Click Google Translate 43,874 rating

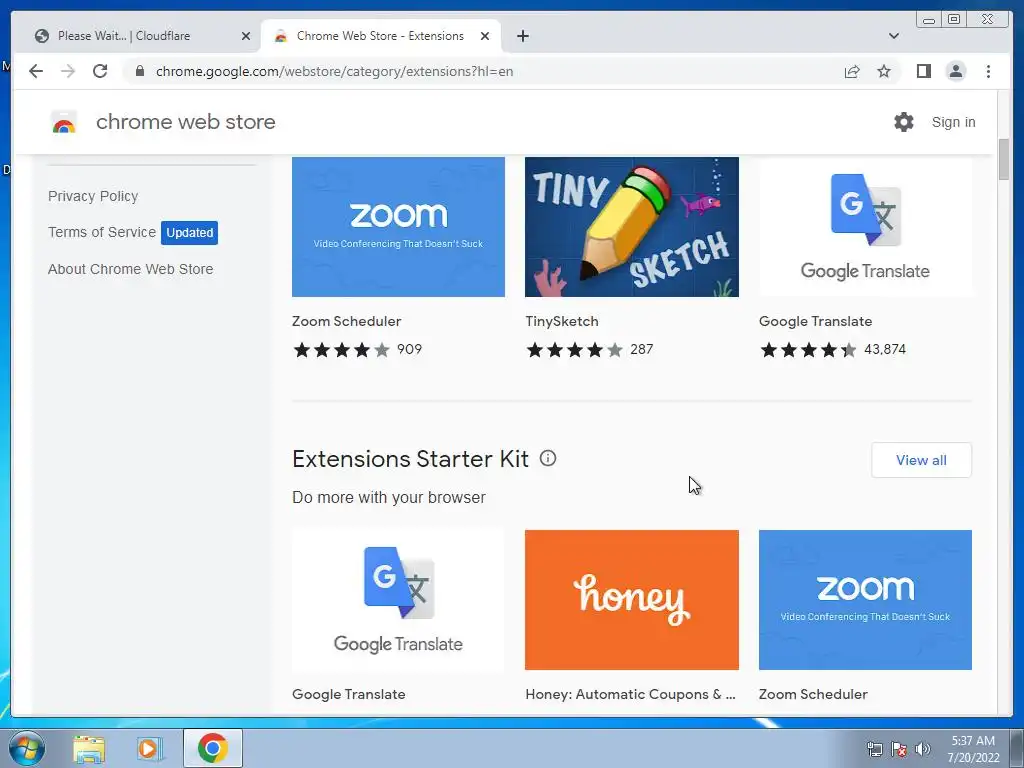[x=833, y=349]
